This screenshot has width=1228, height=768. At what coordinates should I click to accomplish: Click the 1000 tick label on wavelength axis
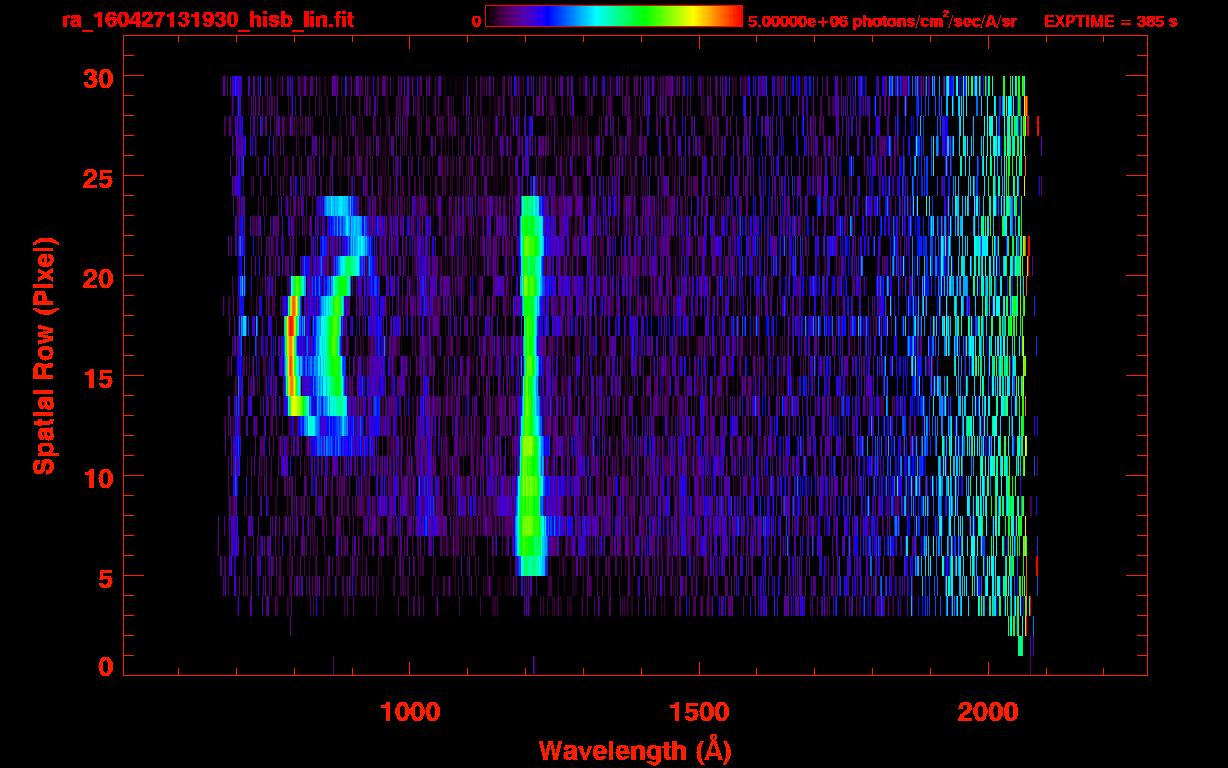click(x=410, y=712)
